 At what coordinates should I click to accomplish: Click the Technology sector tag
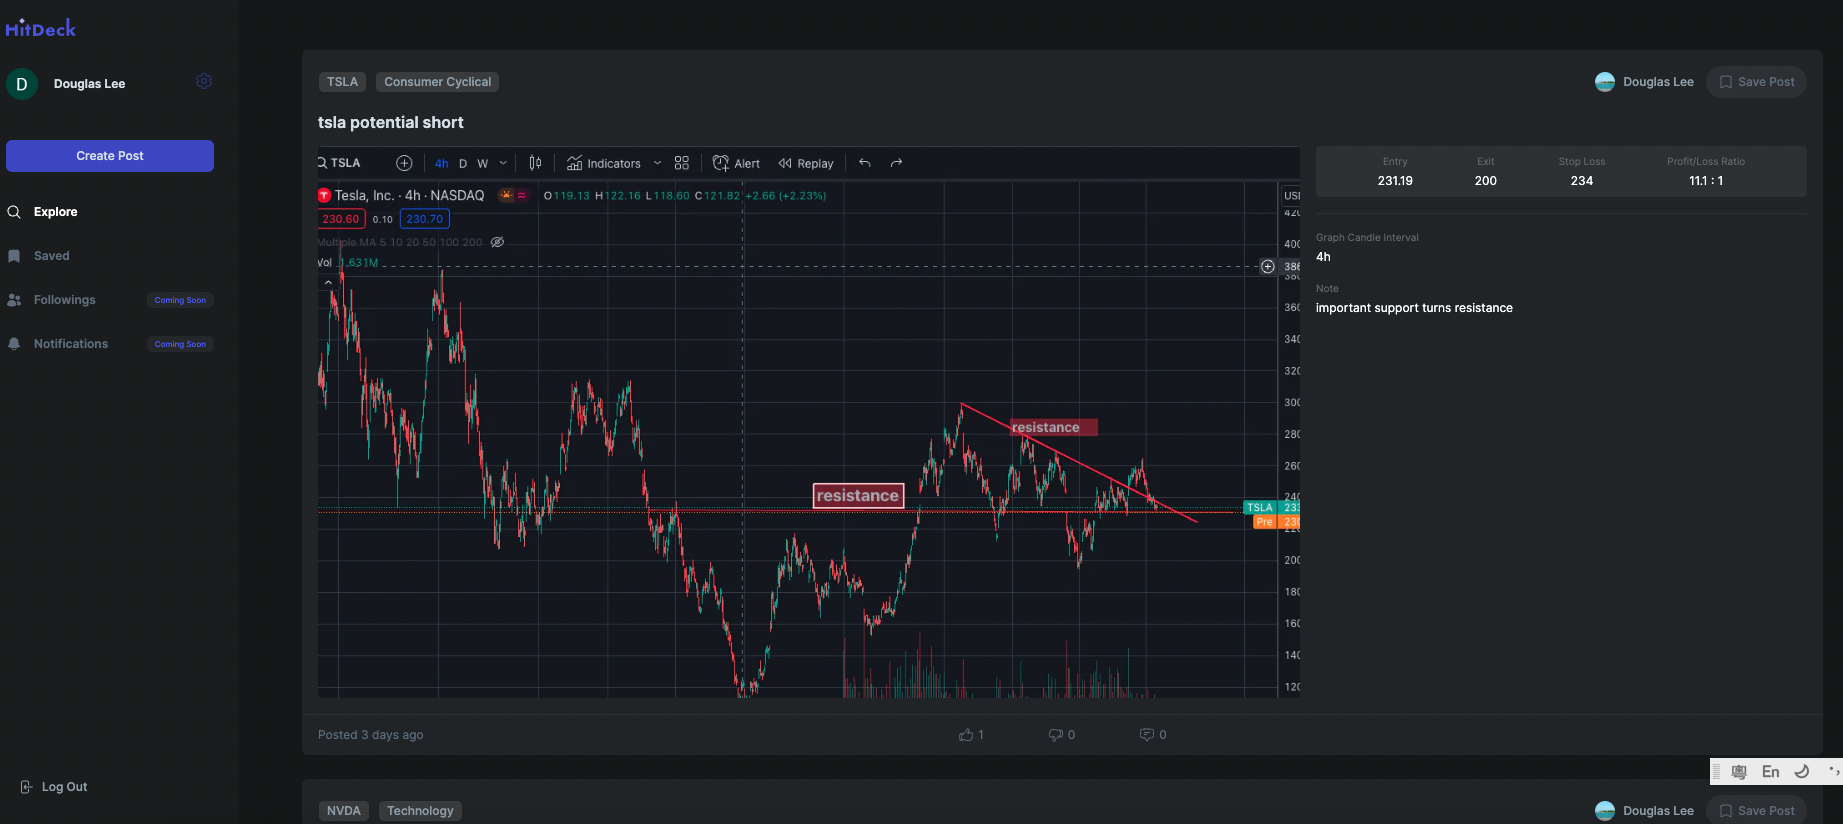point(420,811)
